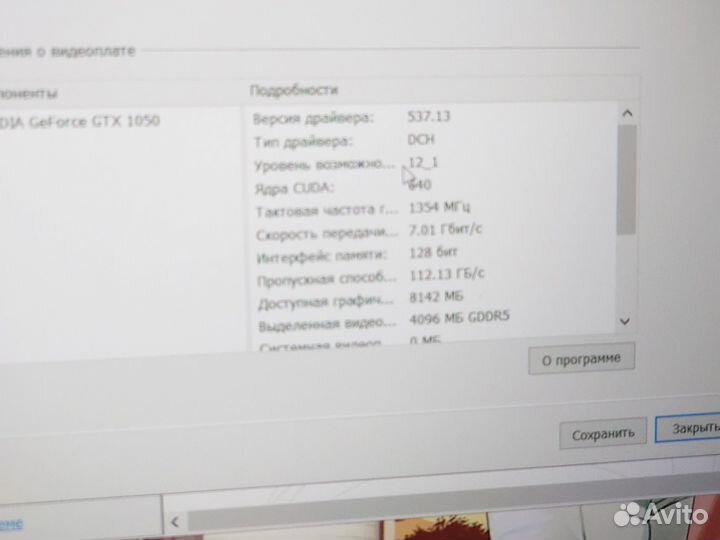This screenshot has width=720, height=540.
Task: Click the 640 CUDA cores value
Action: (420, 185)
